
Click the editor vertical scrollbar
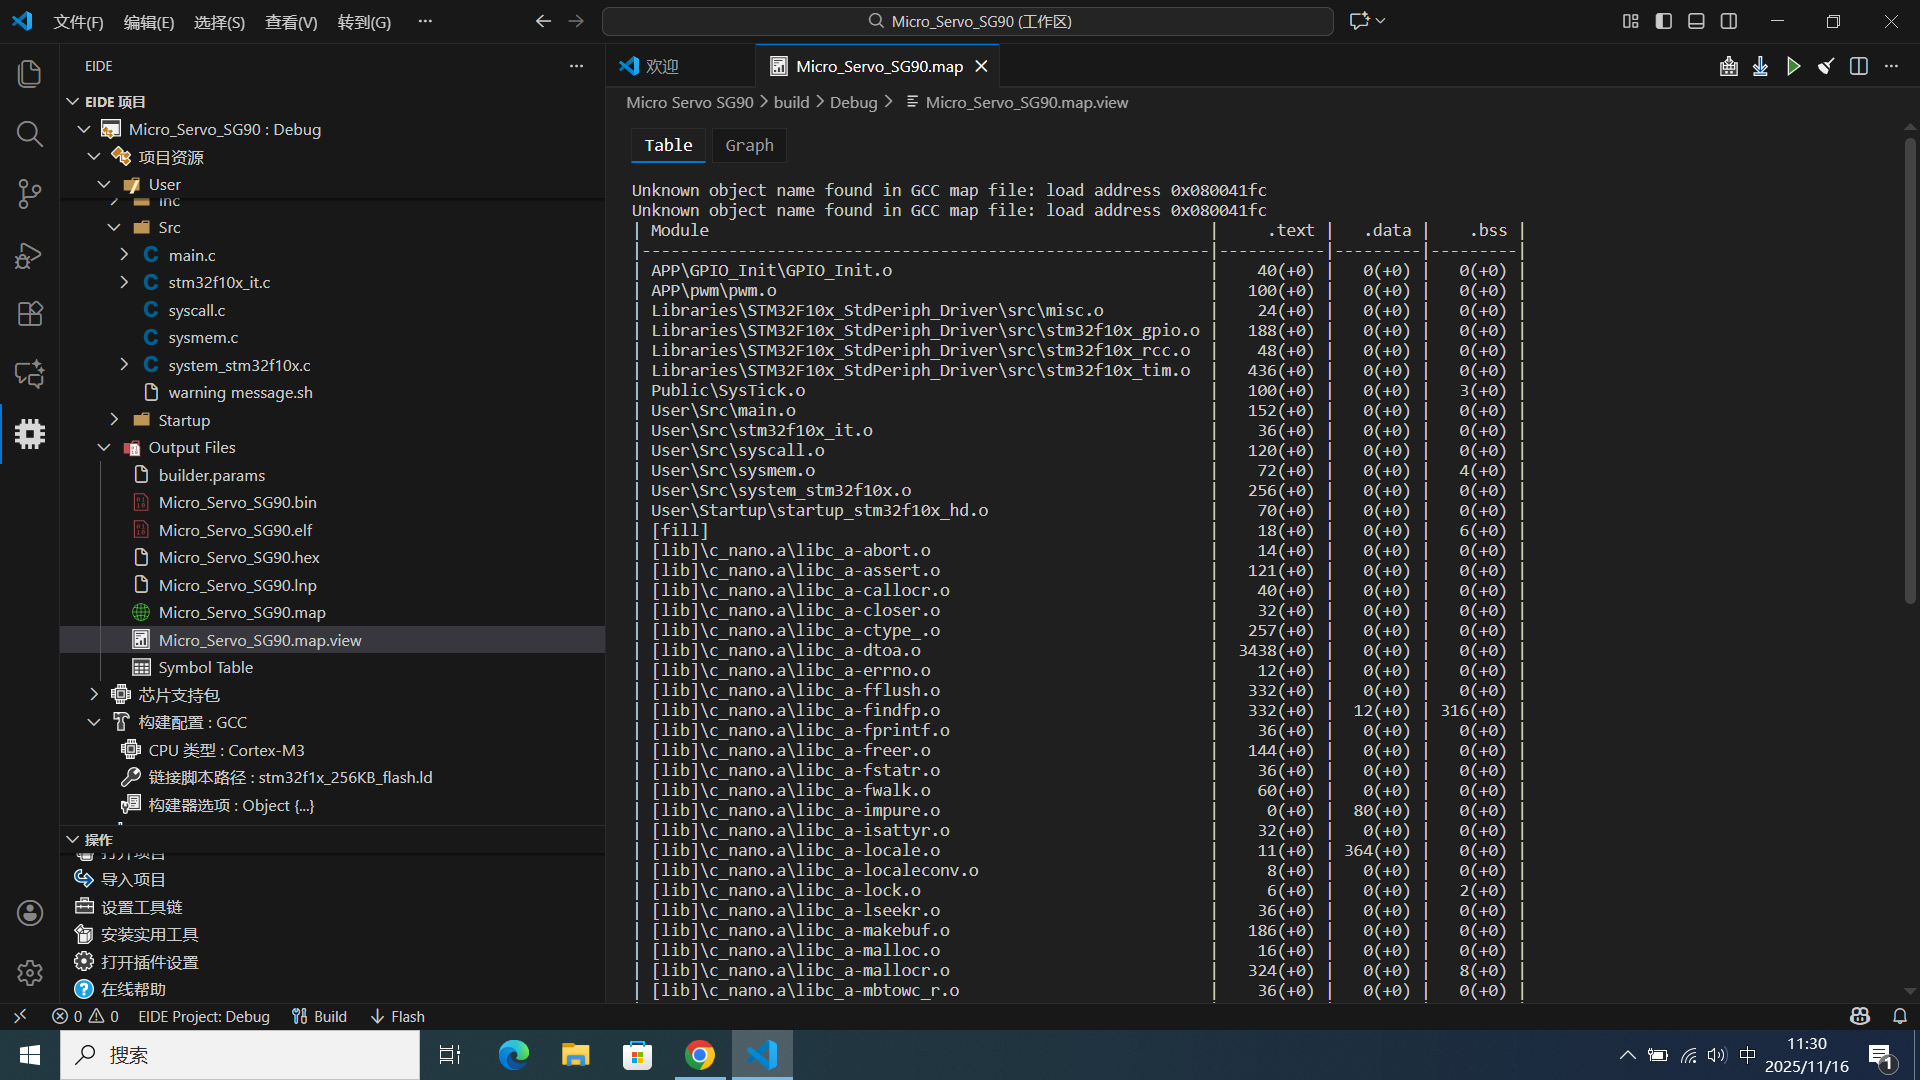(1909, 370)
